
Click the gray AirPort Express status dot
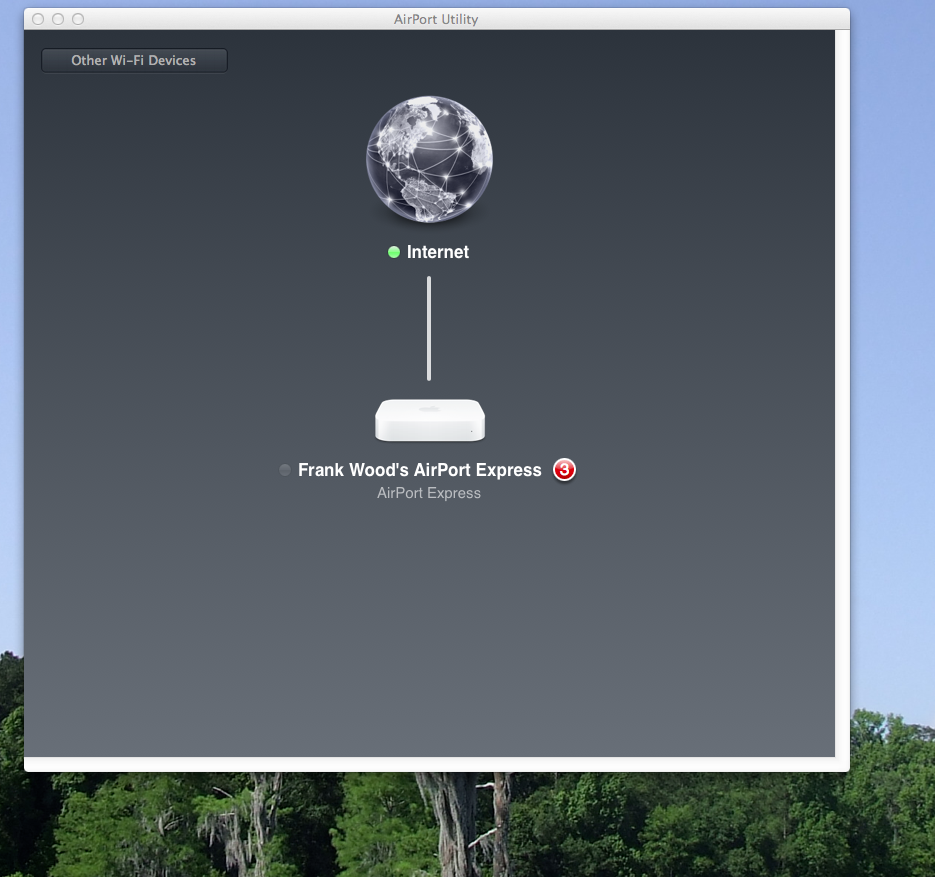285,470
